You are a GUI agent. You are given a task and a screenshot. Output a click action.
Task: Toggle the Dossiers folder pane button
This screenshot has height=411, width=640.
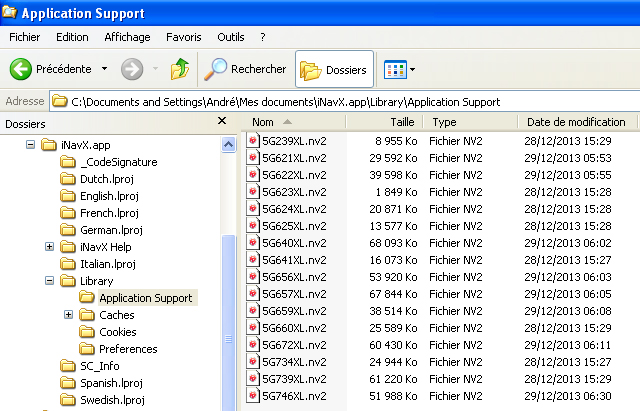[x=334, y=70]
